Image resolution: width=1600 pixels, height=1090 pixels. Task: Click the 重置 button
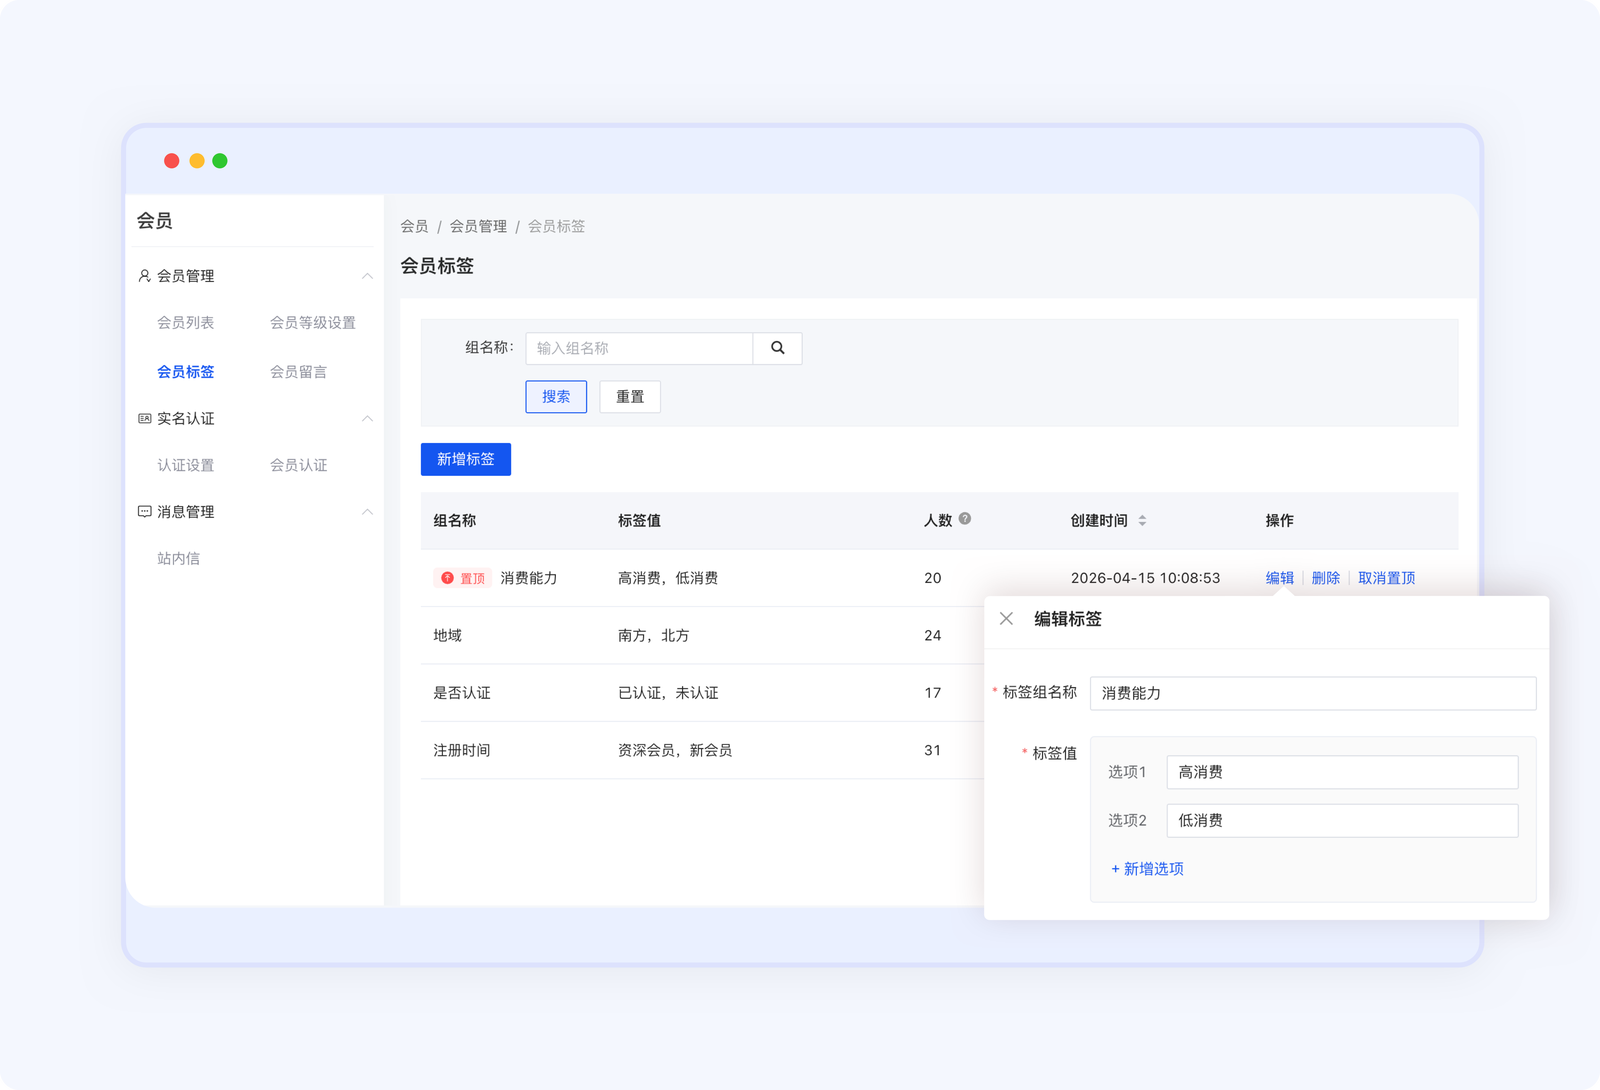pyautogui.click(x=629, y=396)
